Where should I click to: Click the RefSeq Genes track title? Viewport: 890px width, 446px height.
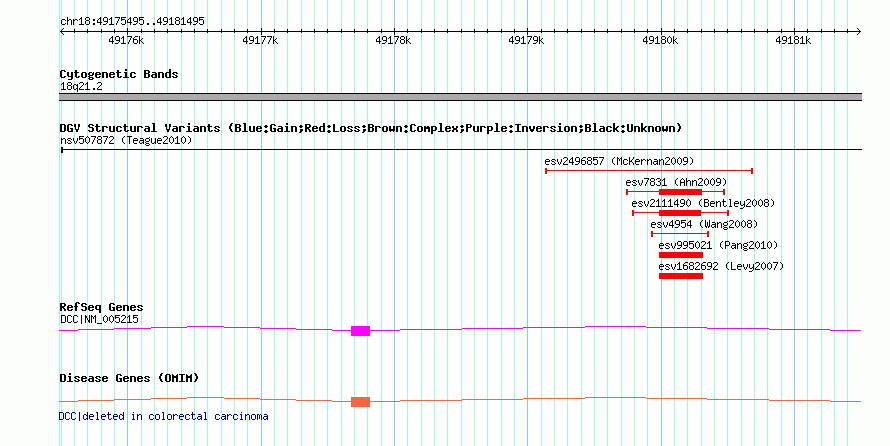tap(101, 308)
